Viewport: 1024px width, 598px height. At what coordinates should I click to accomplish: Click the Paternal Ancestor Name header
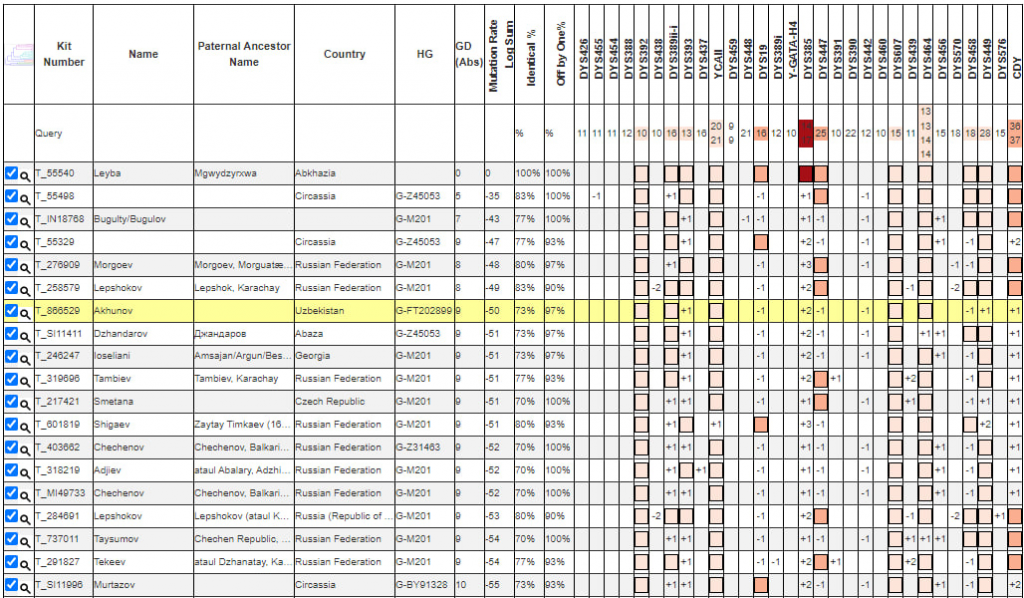coord(243,55)
